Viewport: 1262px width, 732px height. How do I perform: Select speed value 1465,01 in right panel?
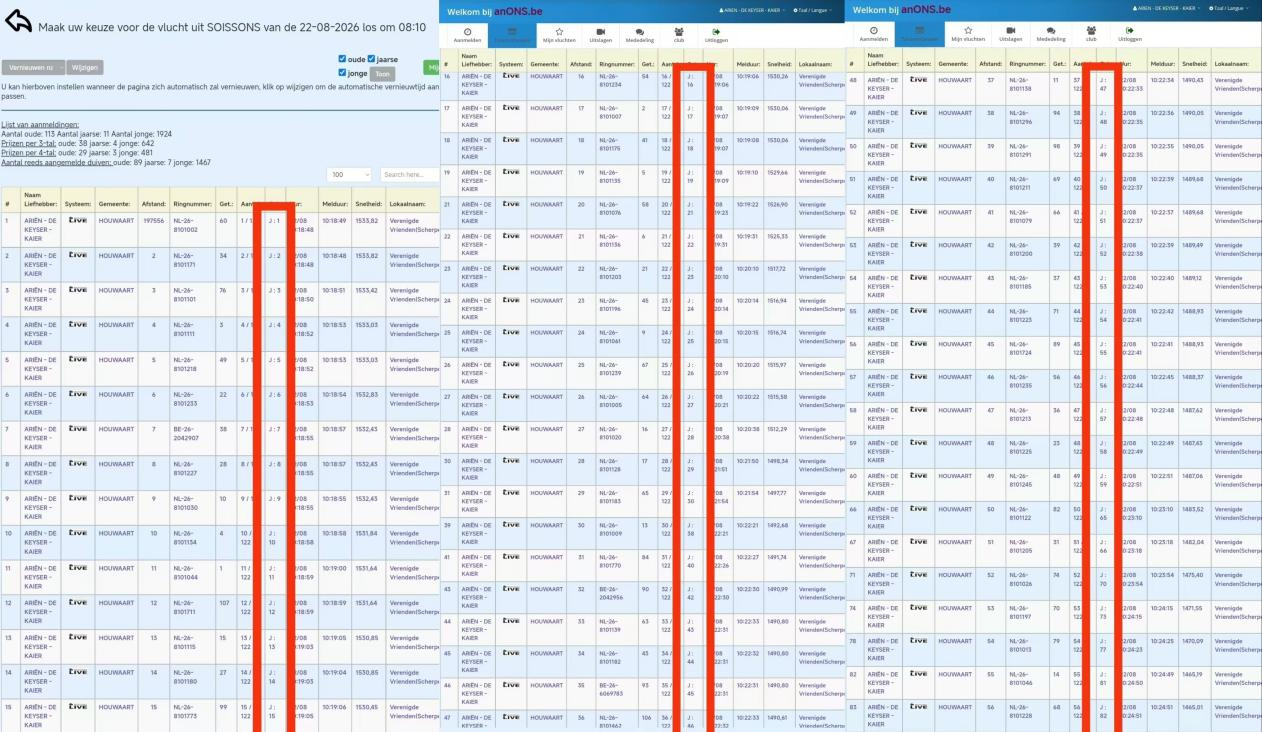pyautogui.click(x=1193, y=707)
